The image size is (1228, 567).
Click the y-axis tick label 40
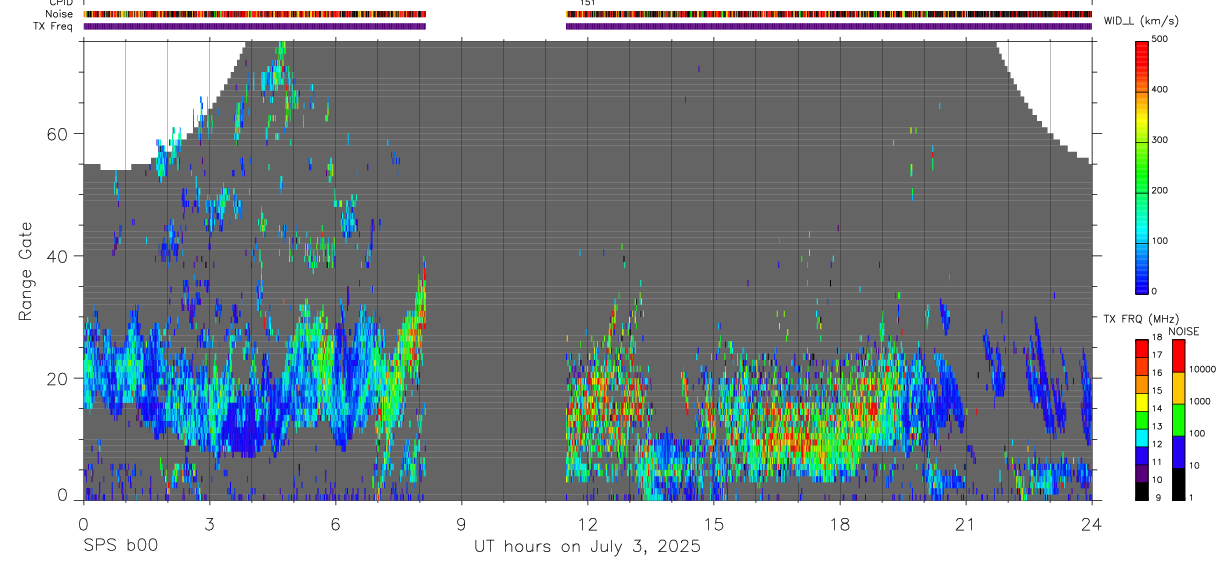coord(57,256)
